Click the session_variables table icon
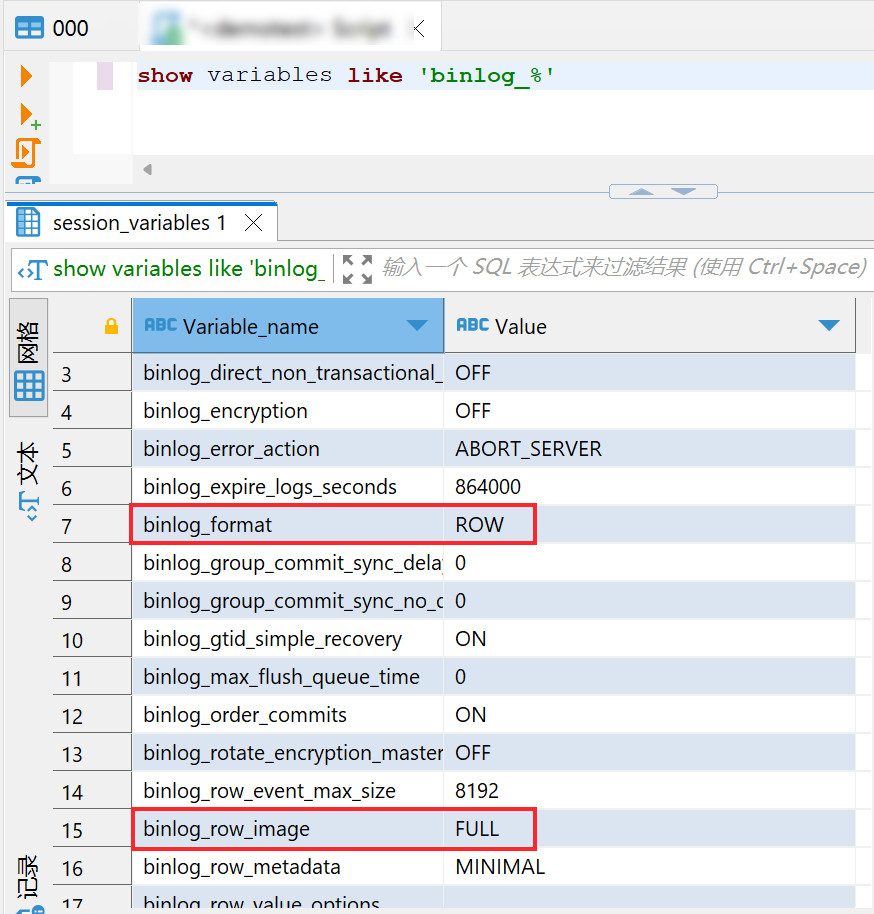The width and height of the screenshot is (874, 914). tap(29, 222)
